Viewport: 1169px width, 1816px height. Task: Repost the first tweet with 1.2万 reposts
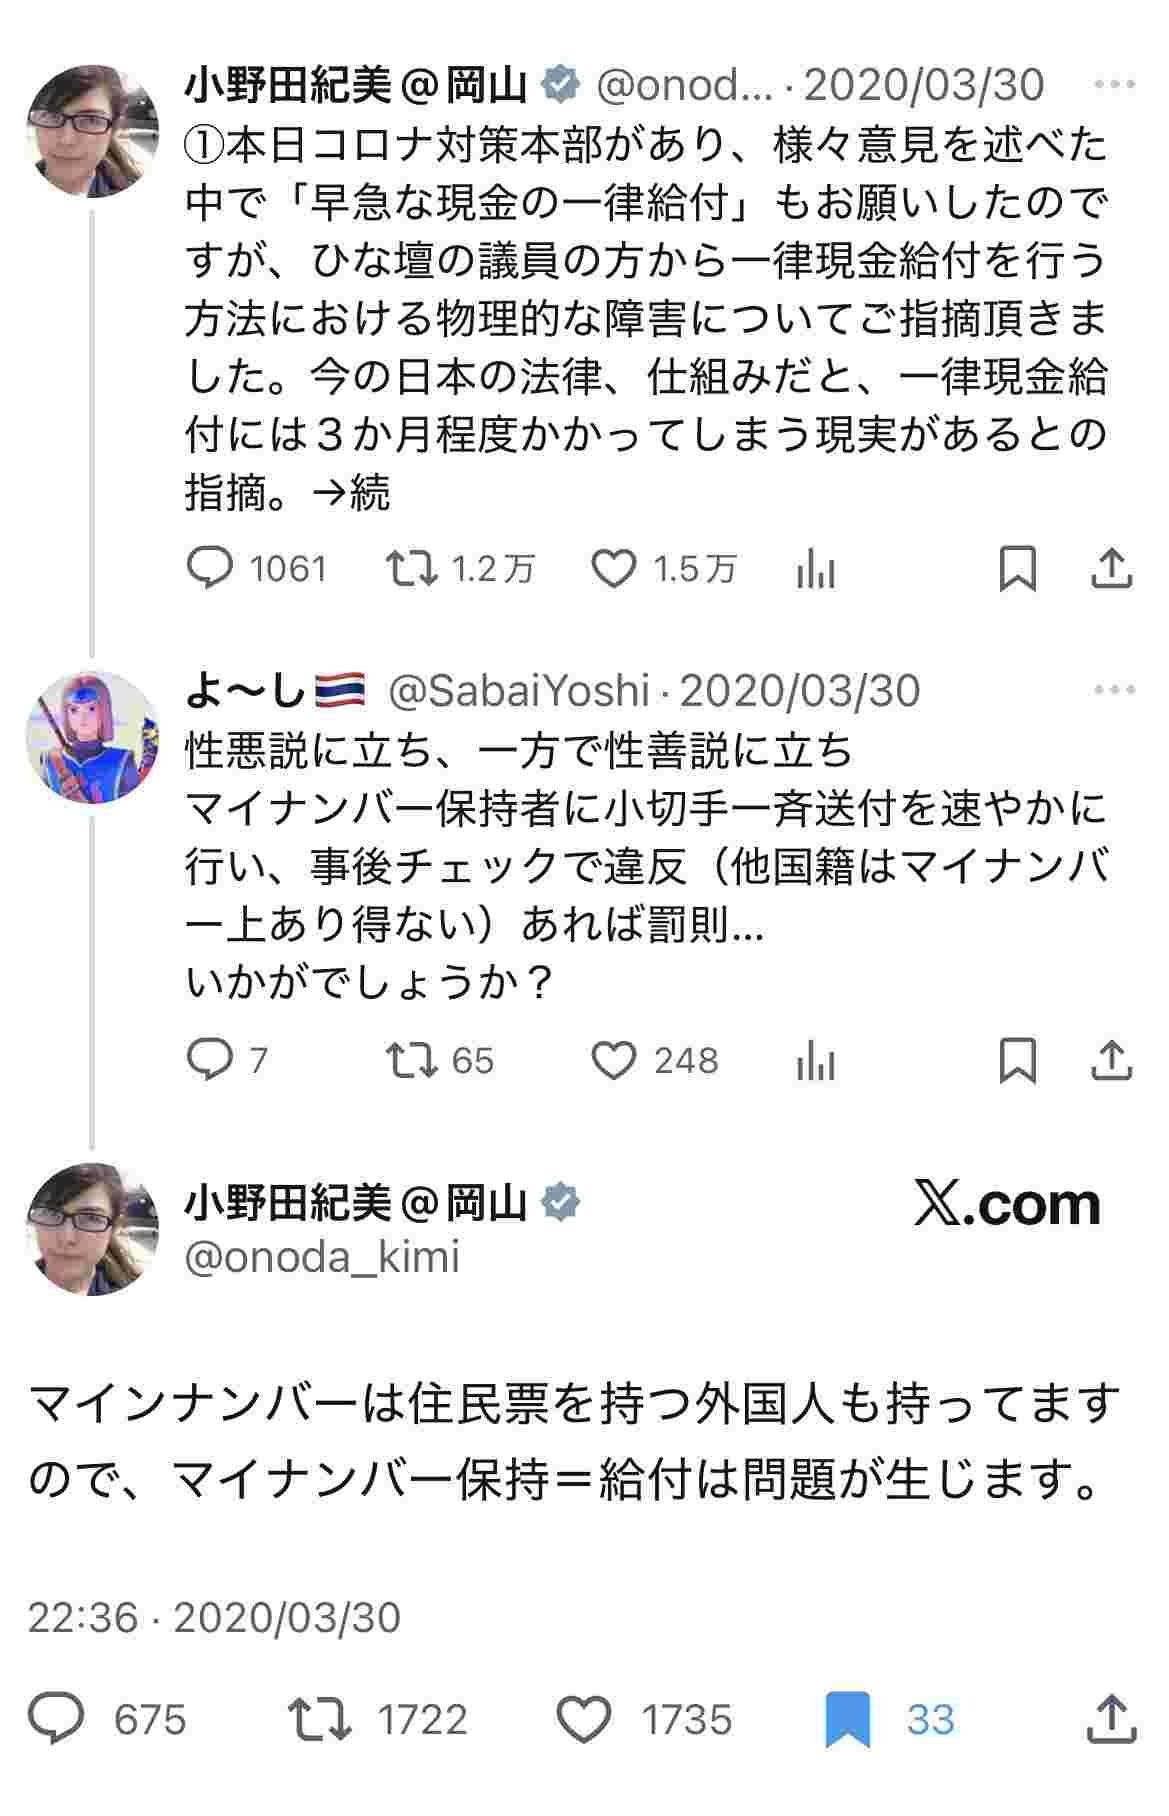412,569
